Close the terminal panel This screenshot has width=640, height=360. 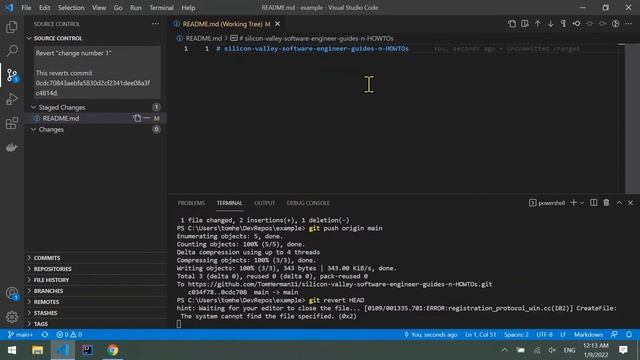click(x=631, y=203)
